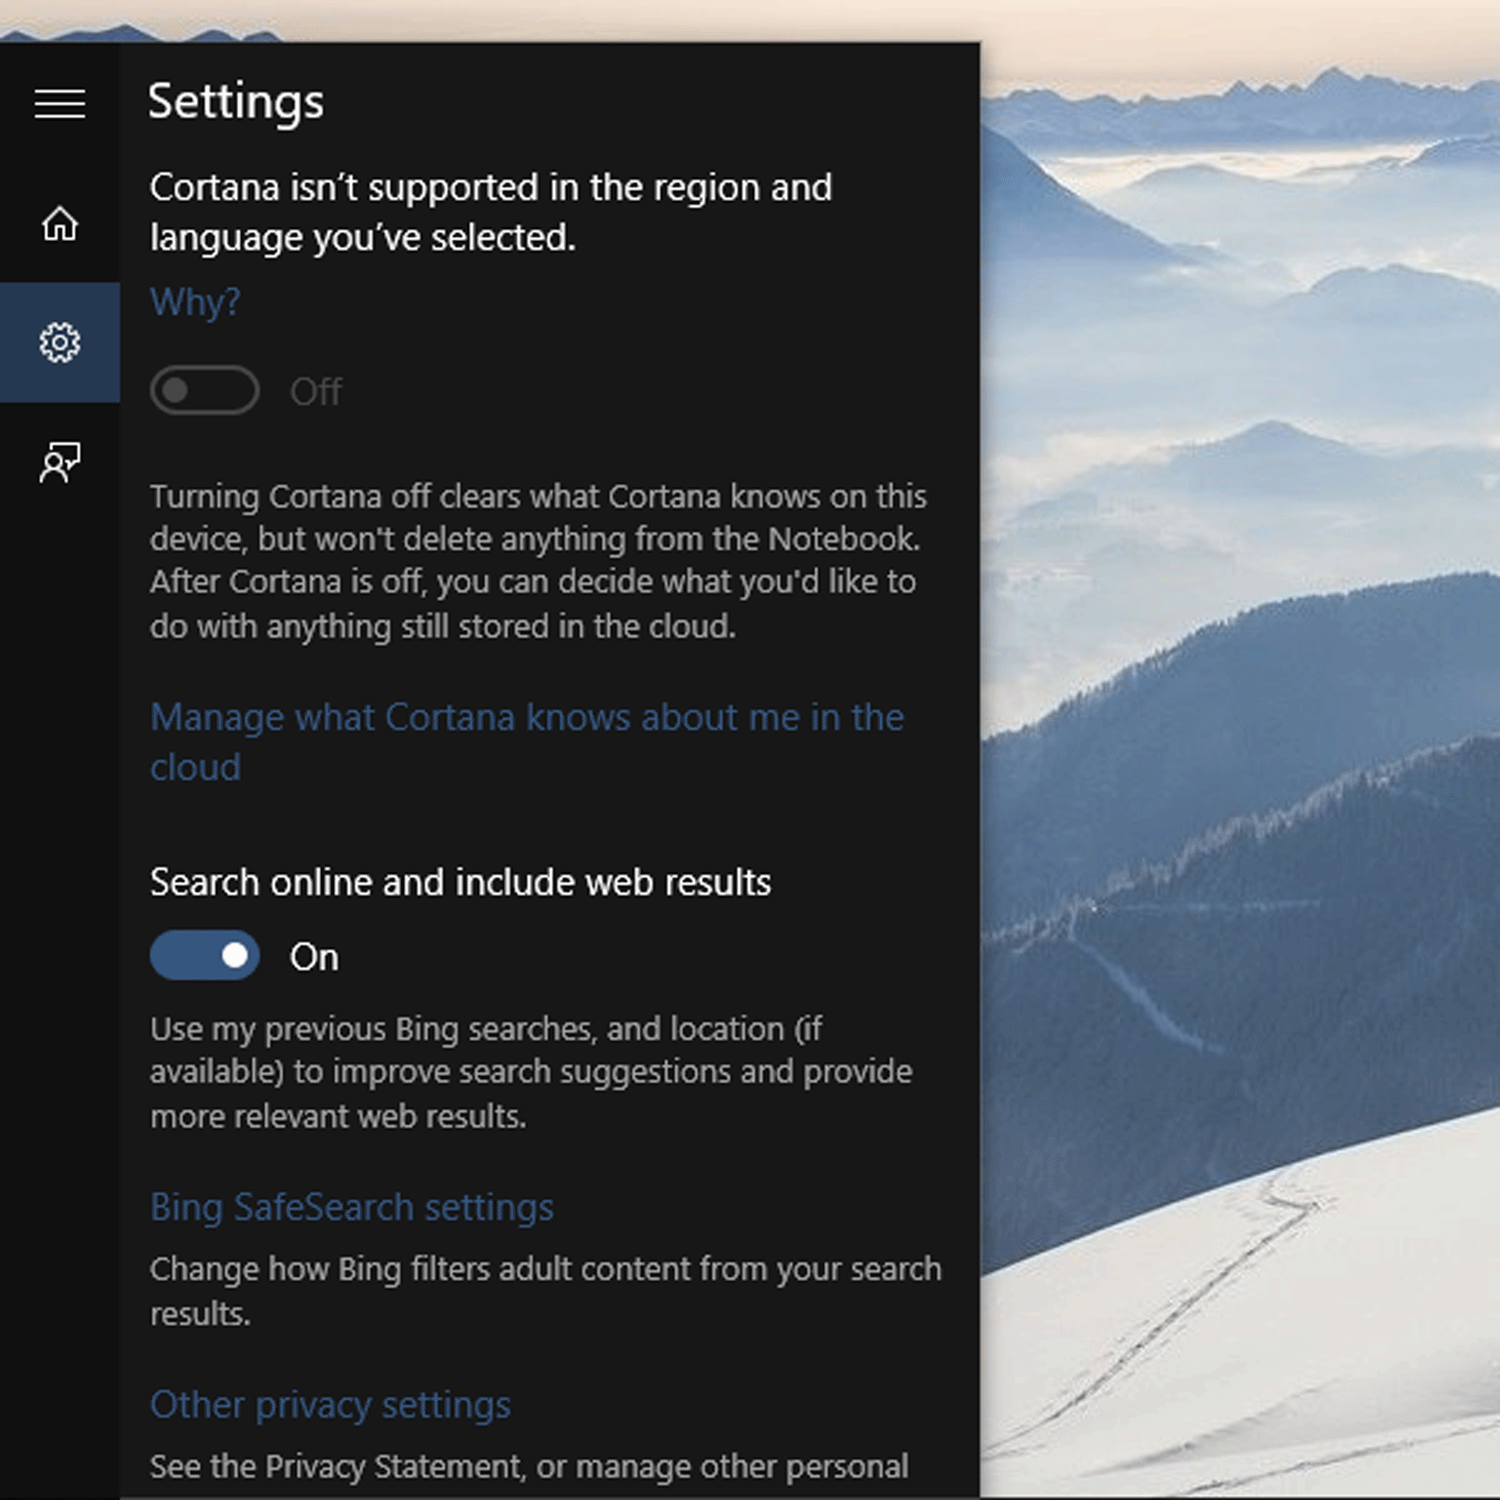Viewport: 1500px width, 1500px height.
Task: Click the 'On' label beside web results toggle
Action: click(x=314, y=957)
